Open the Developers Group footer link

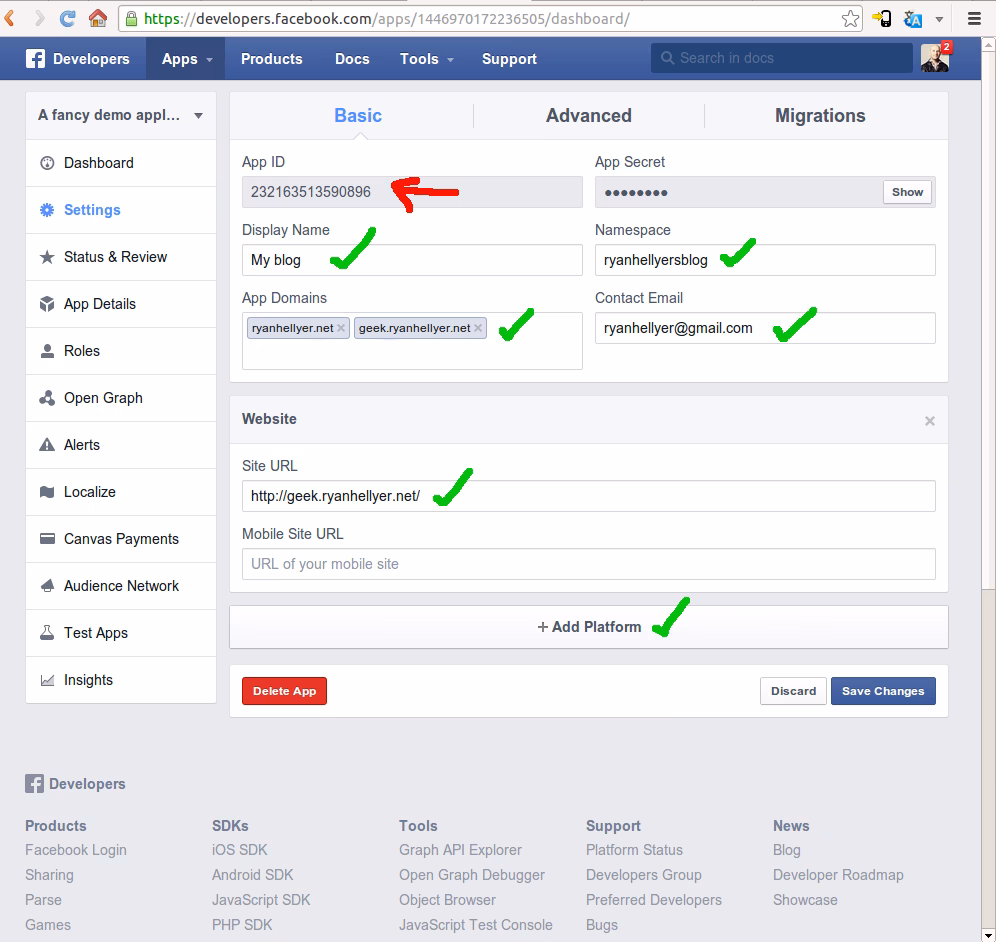point(643,875)
